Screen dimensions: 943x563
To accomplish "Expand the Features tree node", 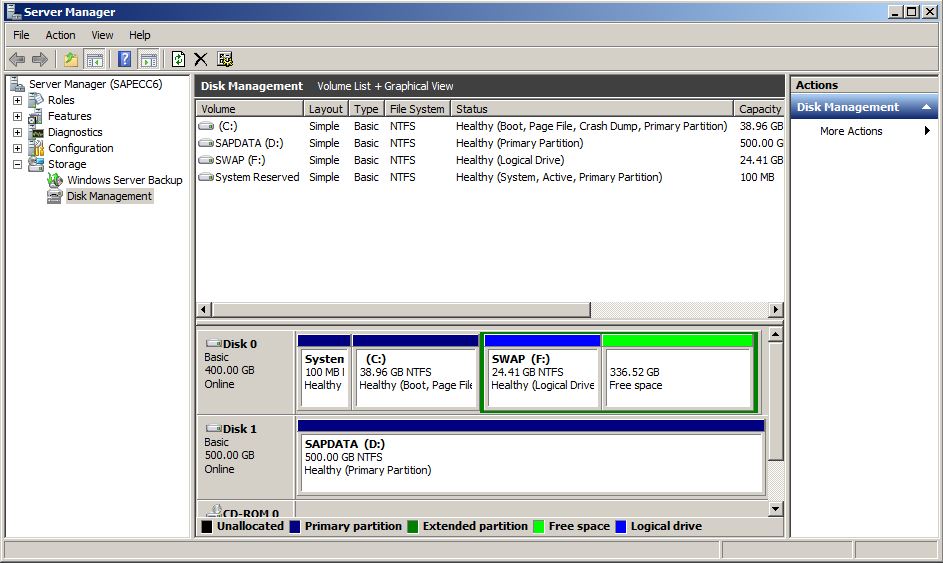I will click(x=17, y=117).
